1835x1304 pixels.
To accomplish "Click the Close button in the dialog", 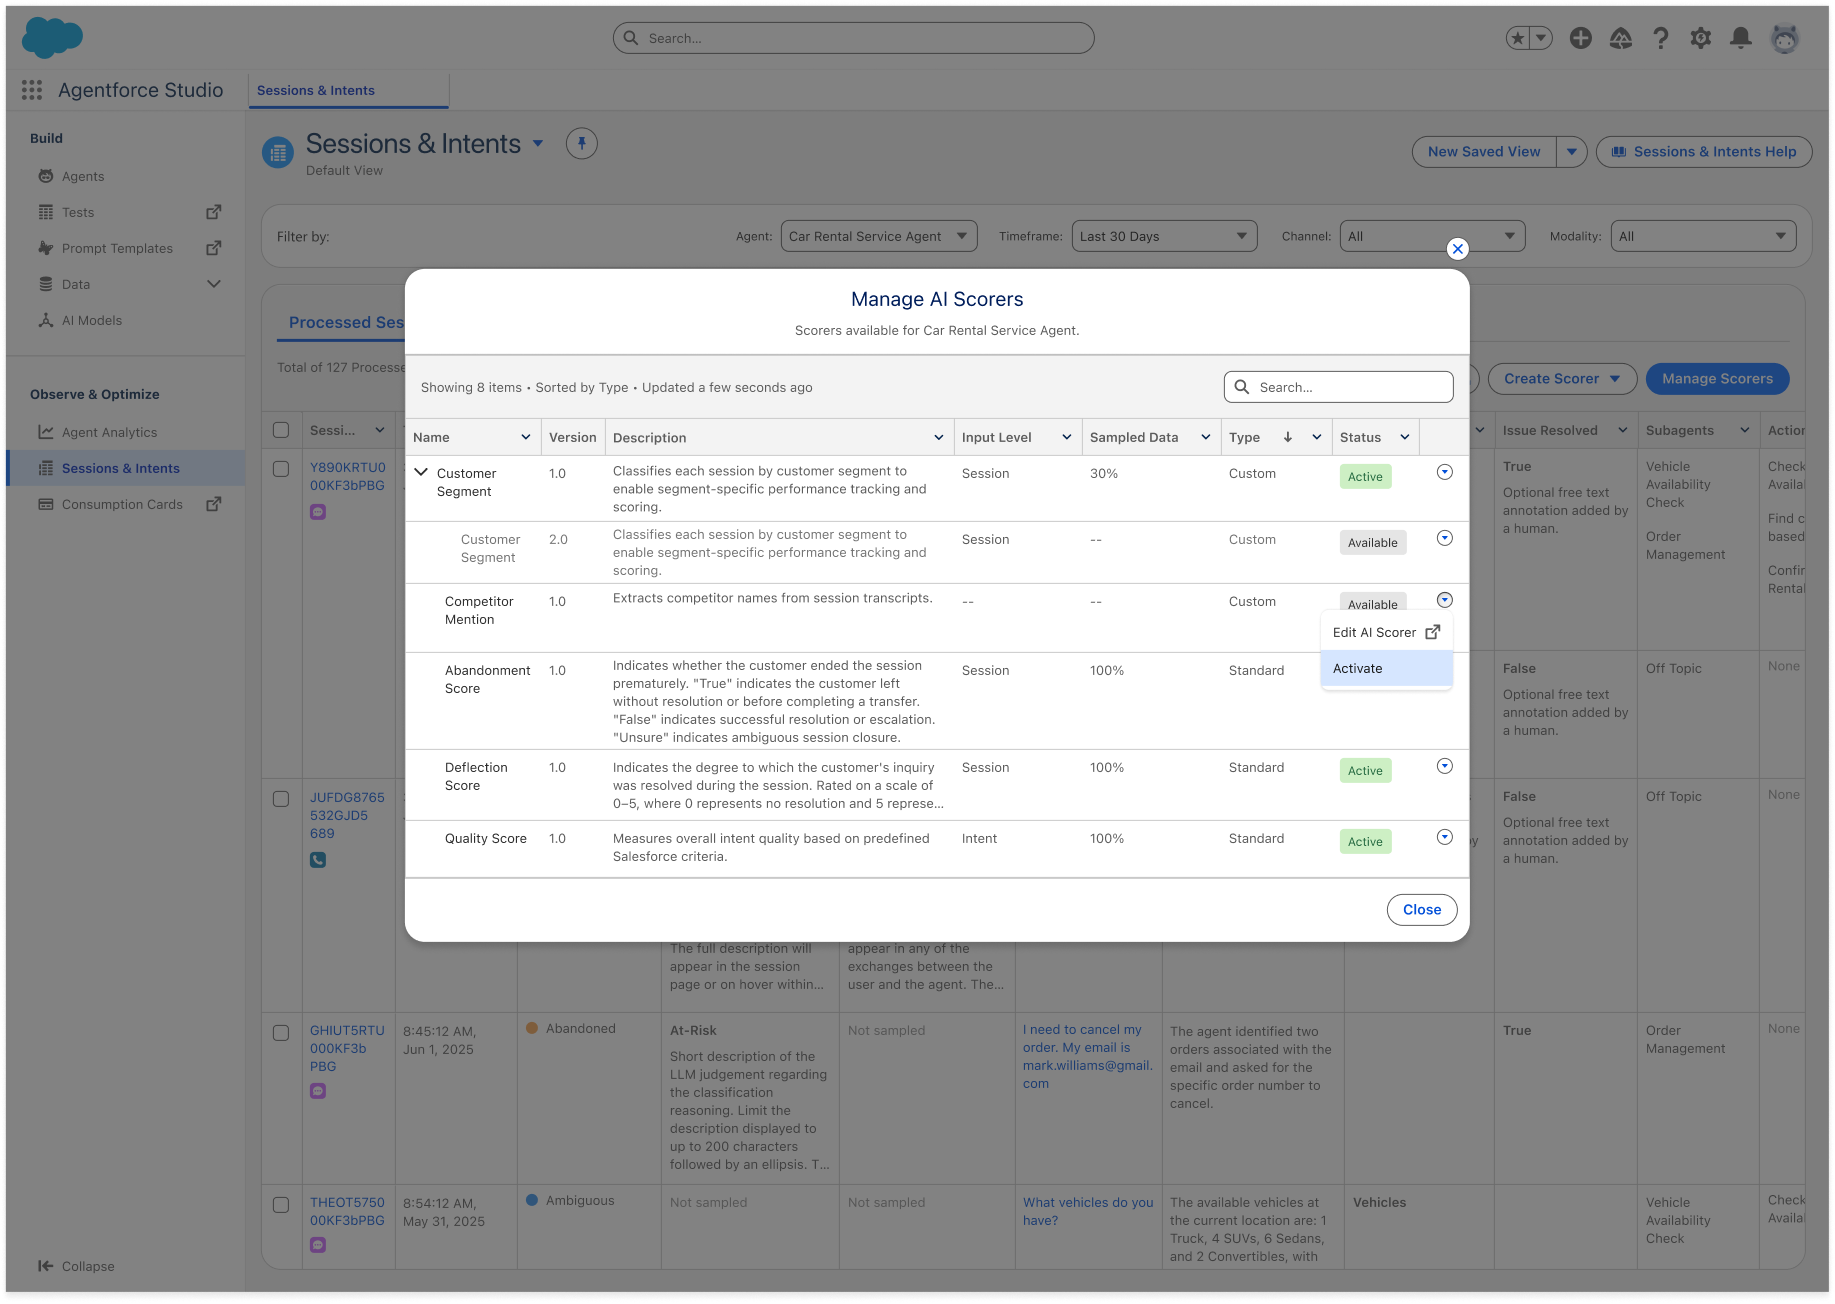I will (x=1421, y=910).
